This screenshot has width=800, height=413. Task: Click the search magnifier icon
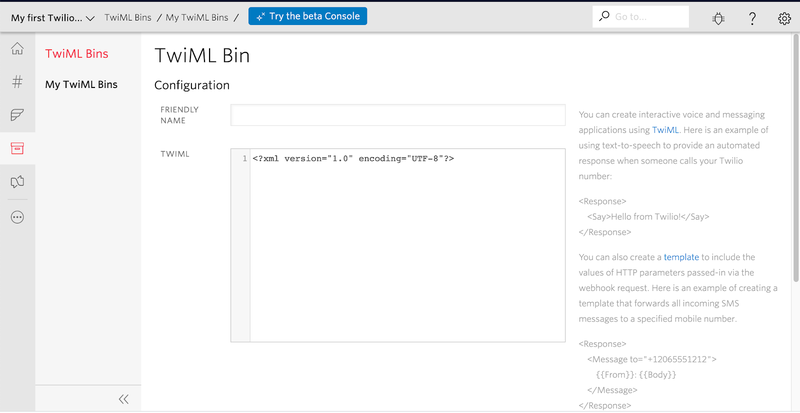point(604,16)
